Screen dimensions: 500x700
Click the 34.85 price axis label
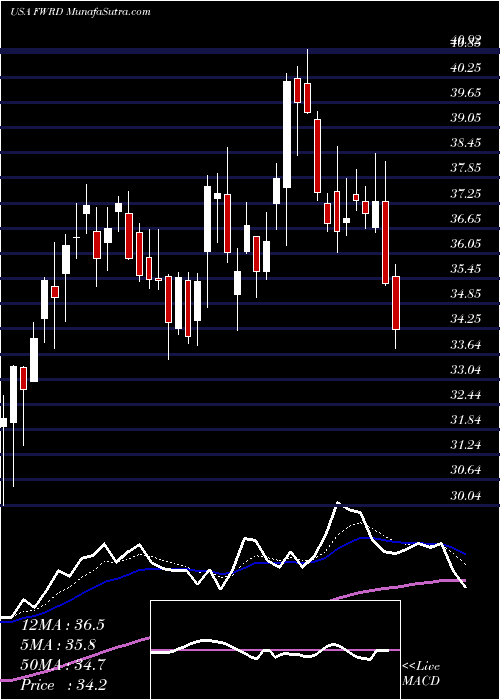pos(466,294)
